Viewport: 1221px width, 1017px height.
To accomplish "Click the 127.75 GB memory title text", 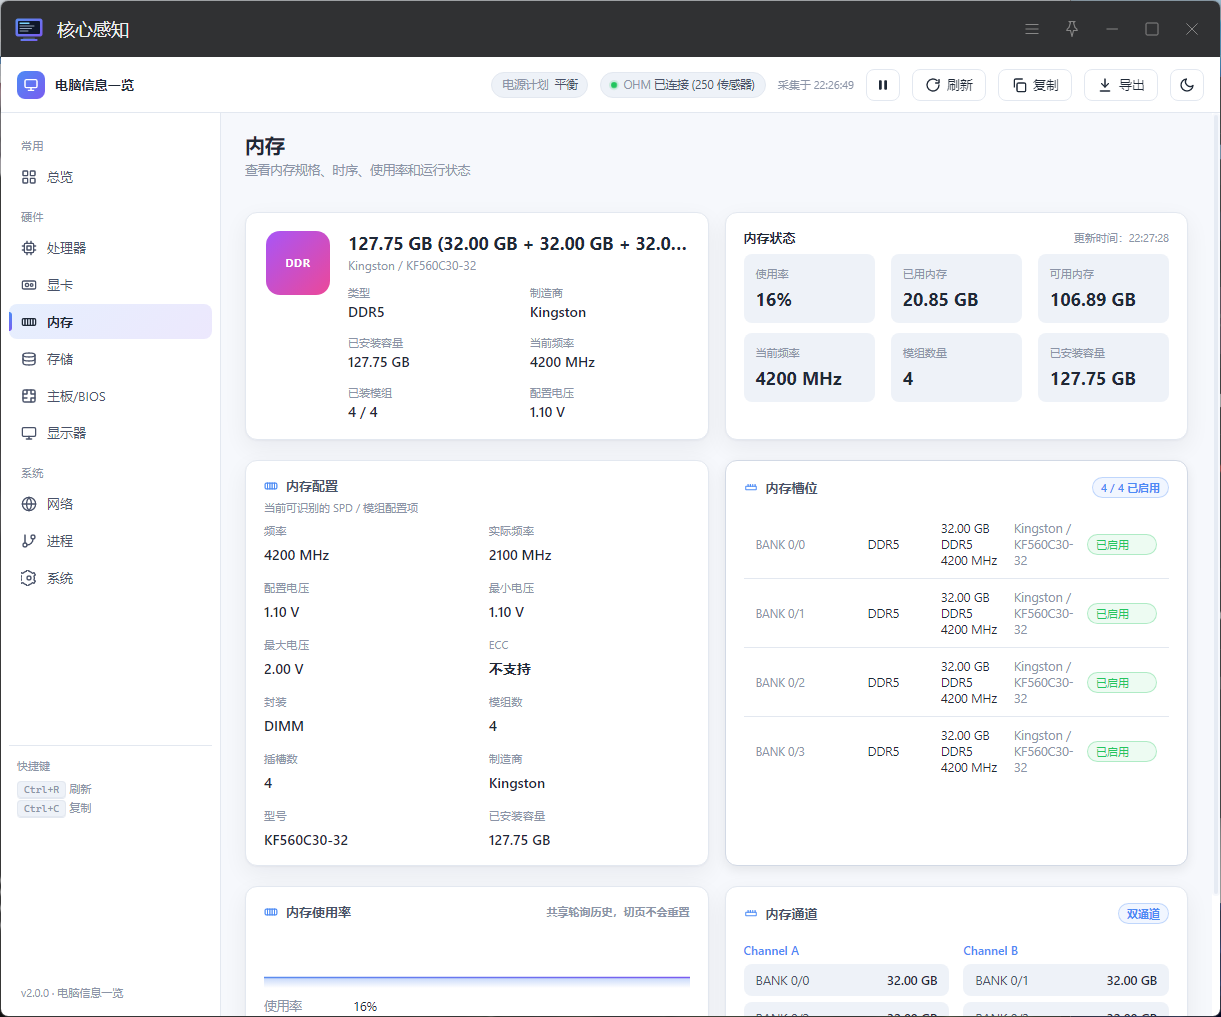I will pyautogui.click(x=517, y=243).
